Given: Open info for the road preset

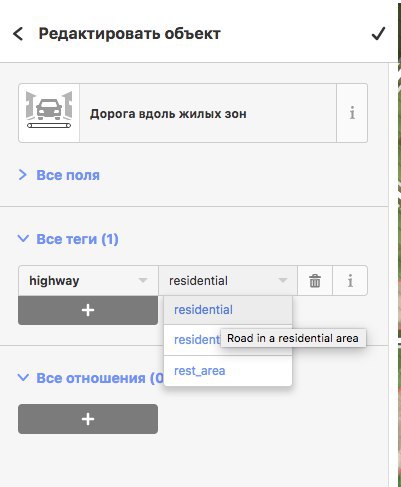Looking at the screenshot, I should 352,113.
